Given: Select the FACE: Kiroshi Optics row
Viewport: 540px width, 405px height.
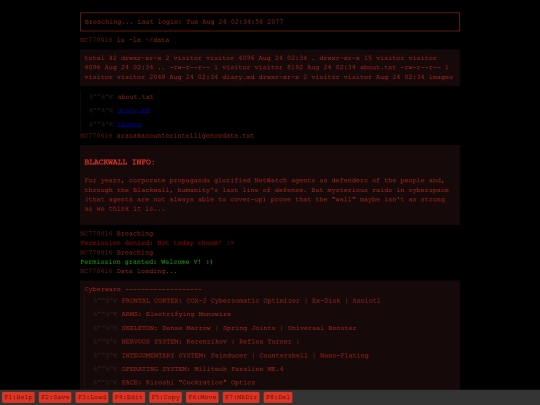Looking at the screenshot, I should click(188, 383).
